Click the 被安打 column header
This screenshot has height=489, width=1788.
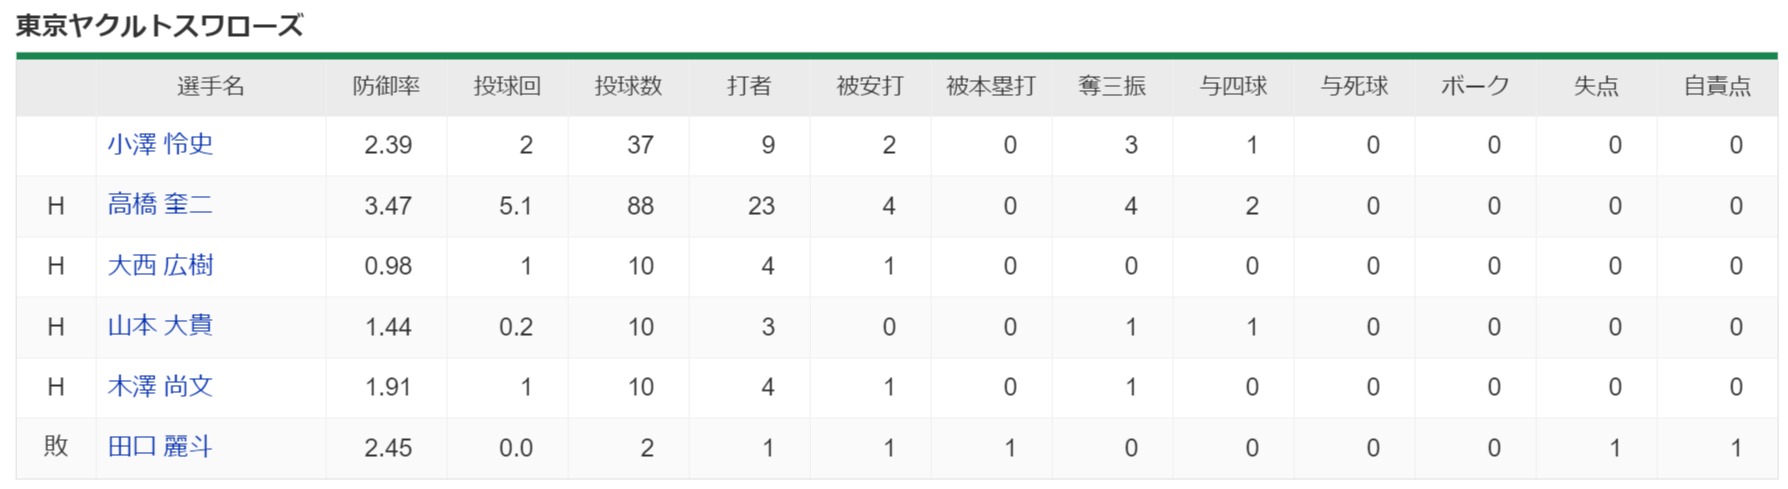tap(870, 87)
